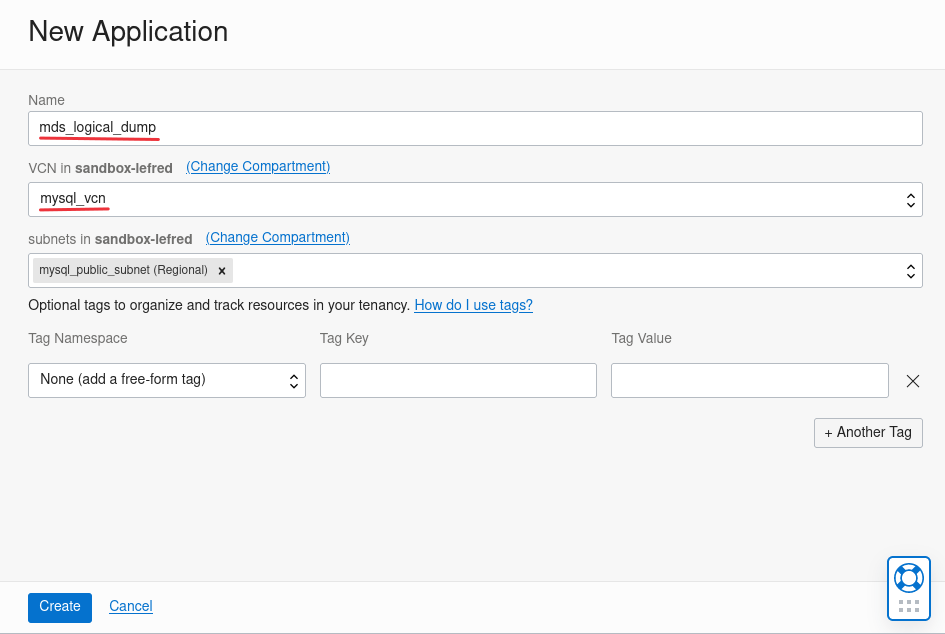Screen dimensions: 945x634
Task: Click the VCN selector chevron icon
Action: (910, 199)
